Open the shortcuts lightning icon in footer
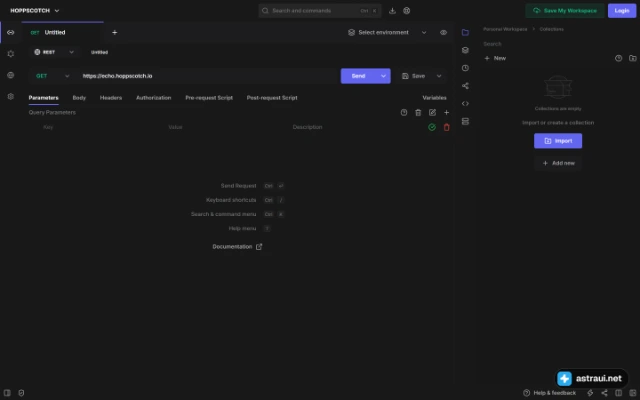This screenshot has height=400, width=640. point(590,393)
